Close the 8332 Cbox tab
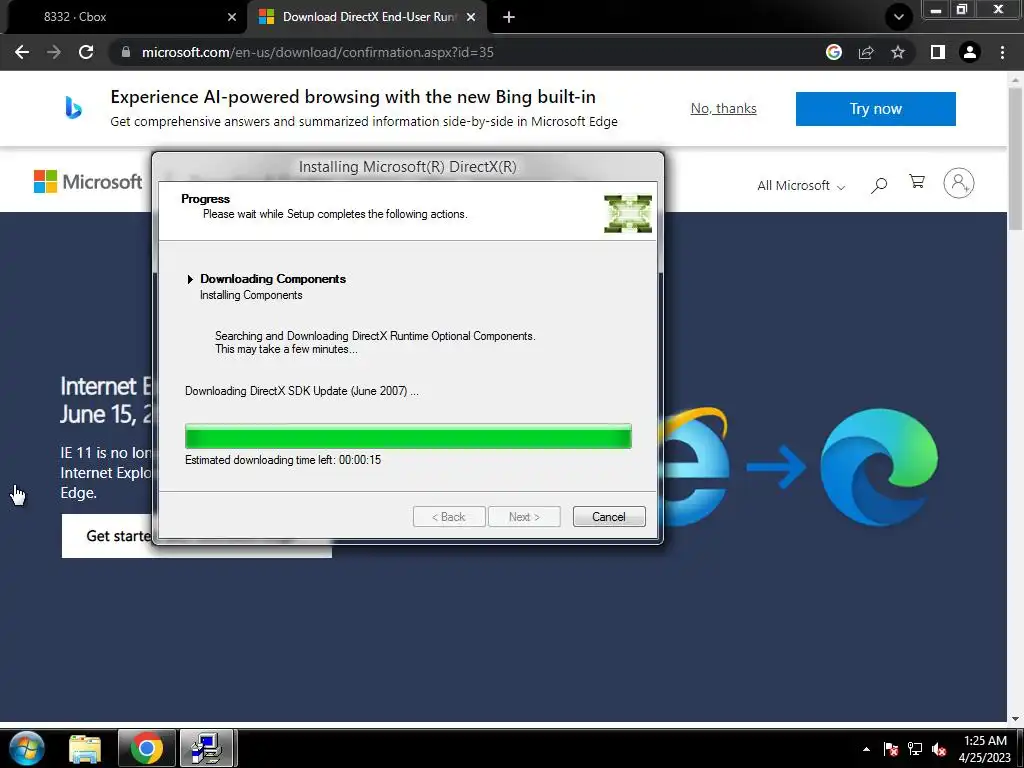1024x768 pixels. pyautogui.click(x=232, y=17)
